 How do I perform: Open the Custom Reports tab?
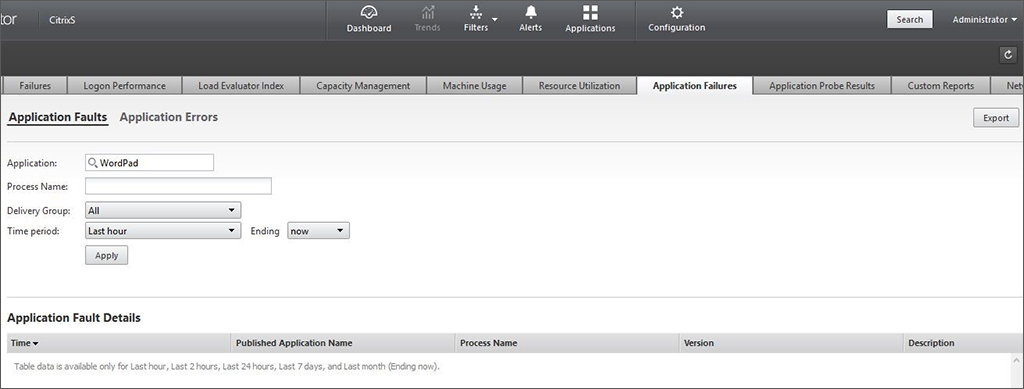coord(940,86)
